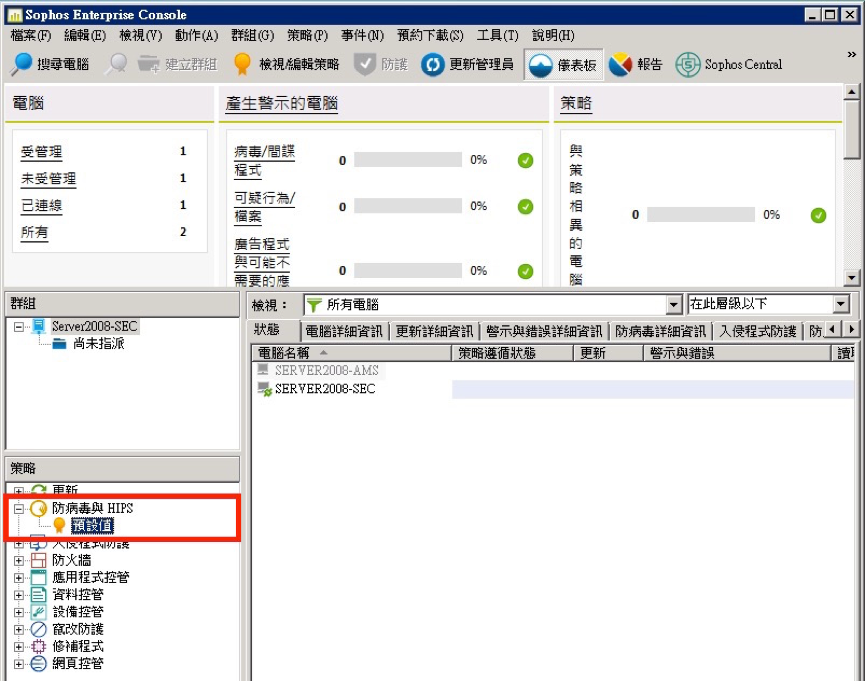Screen dimensions: 865x681
Task: Sort by the 策略遵循狀態 column header
Action: 512,353
